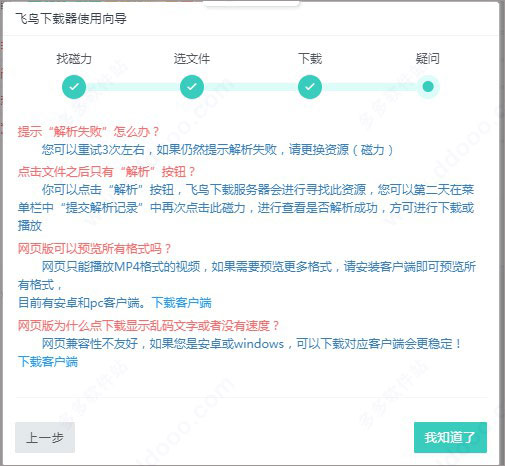Select the 疑问 step label
505x466 pixels.
[x=428, y=59]
